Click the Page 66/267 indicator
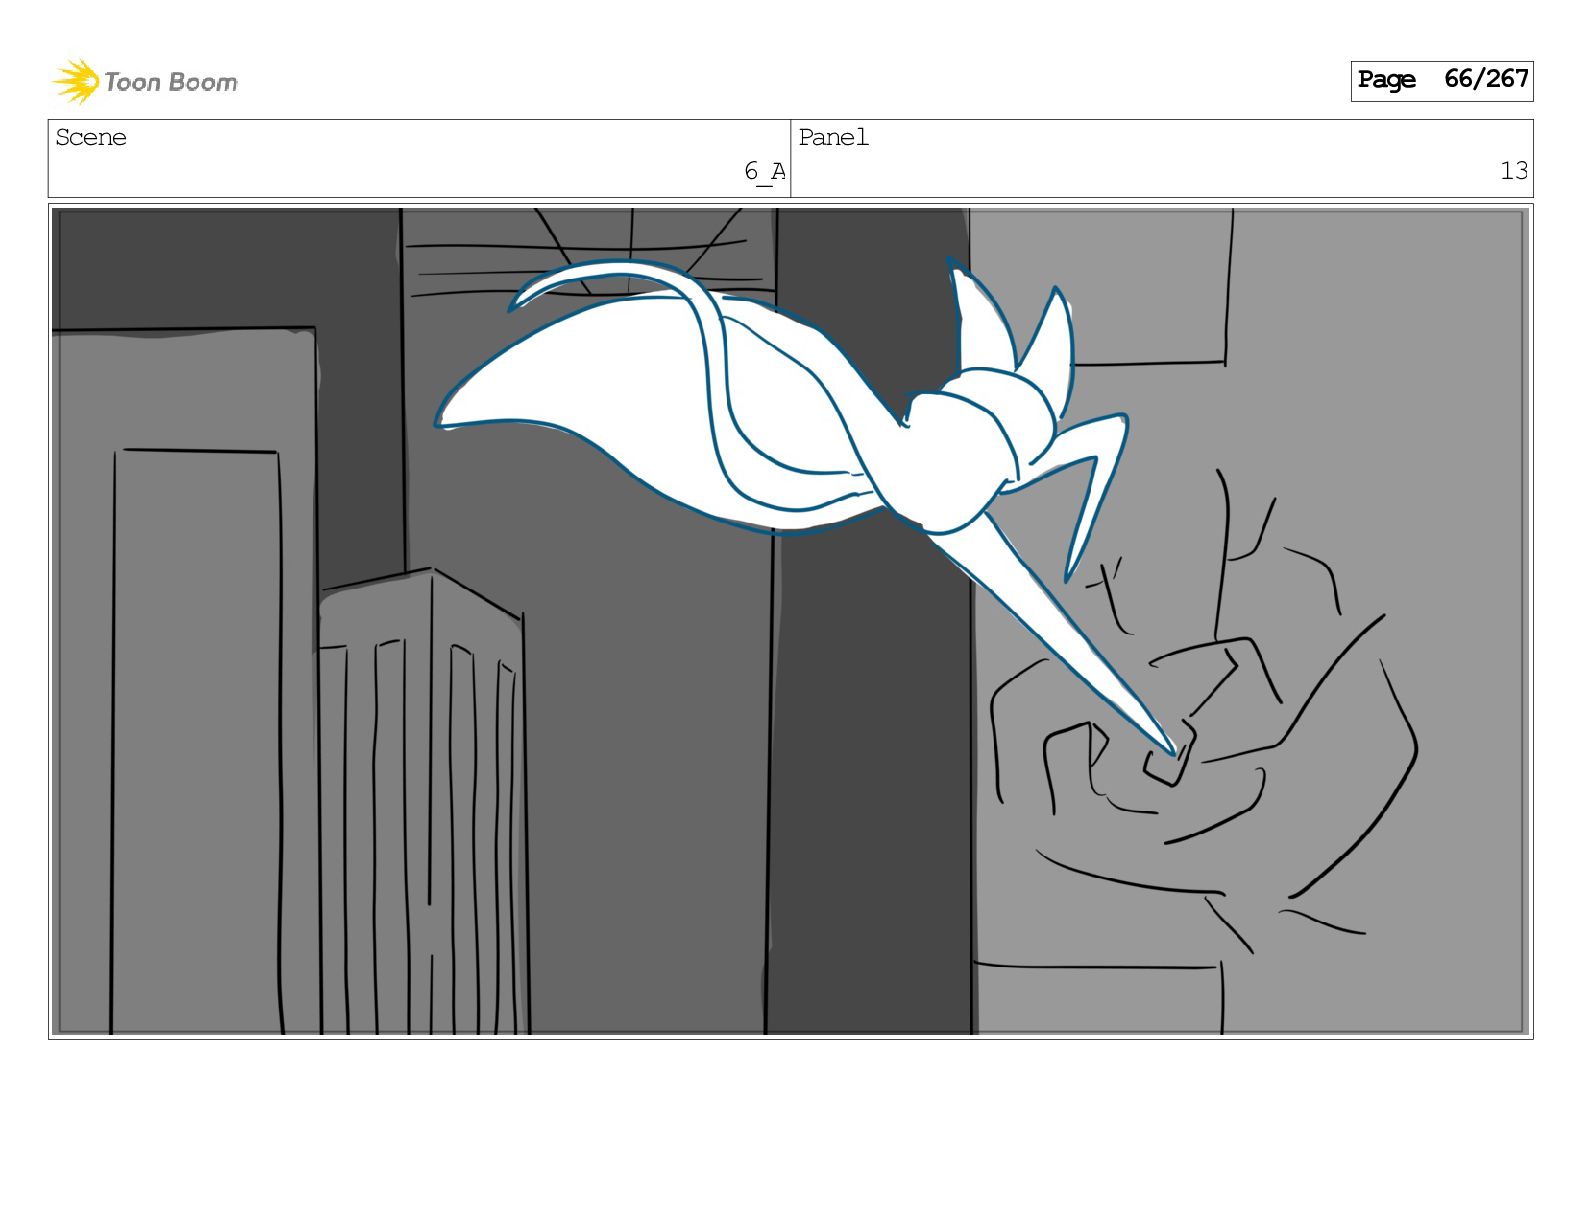The image size is (1584, 1224). 1441,80
